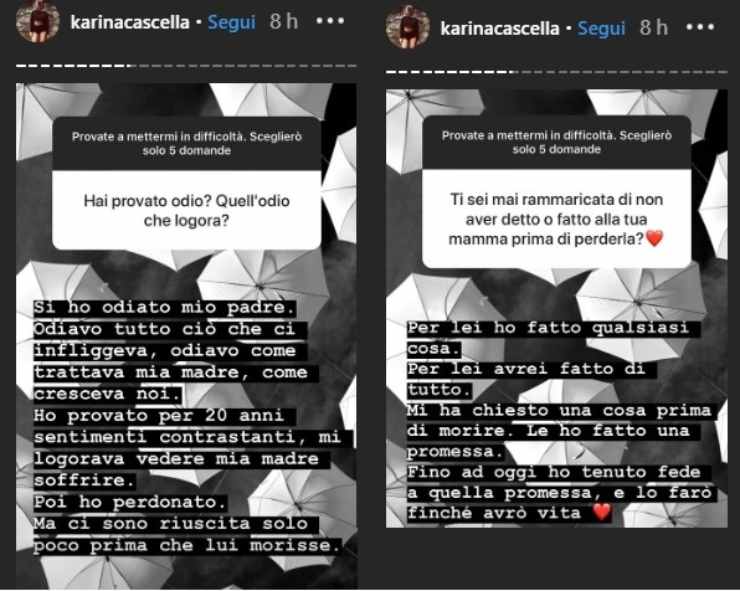Click red heart after 'perderla?'
Screen dimensions: 740x591
click(654, 238)
